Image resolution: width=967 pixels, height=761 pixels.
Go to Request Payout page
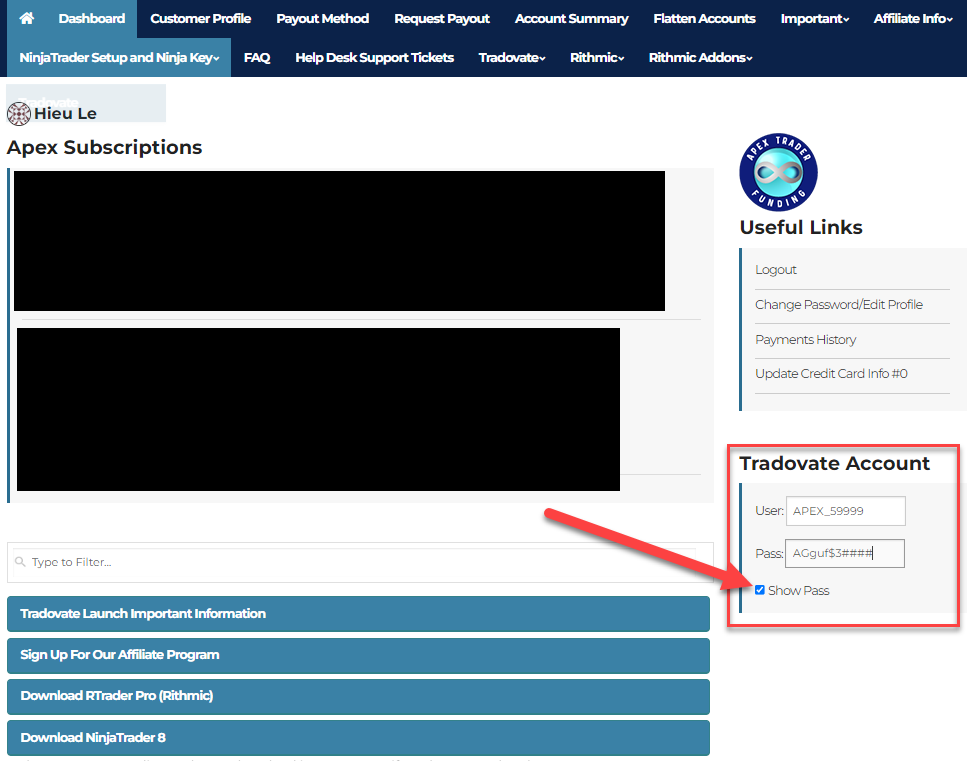442,19
